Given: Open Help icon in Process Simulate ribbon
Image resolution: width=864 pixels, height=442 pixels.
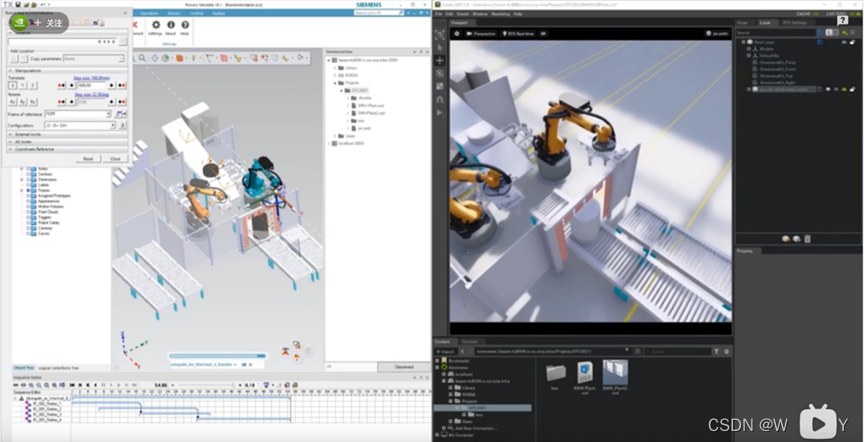Looking at the screenshot, I should pos(185,25).
